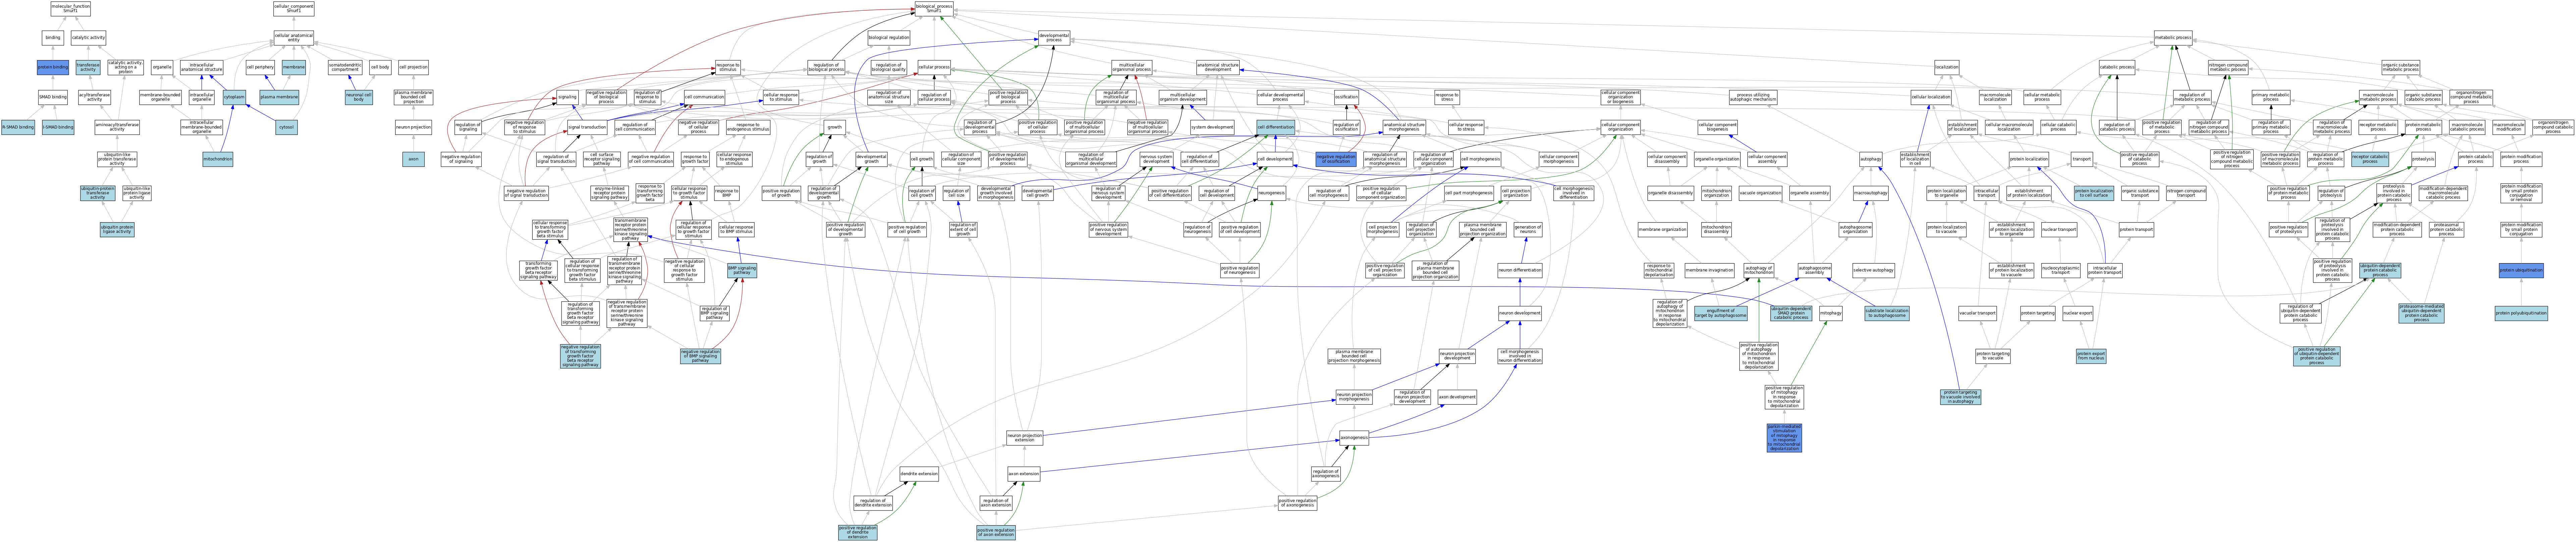This screenshot has width=2576, height=542.
Task: Select the 'protein polyubiquitination' node
Action: pyautogui.click(x=2521, y=313)
